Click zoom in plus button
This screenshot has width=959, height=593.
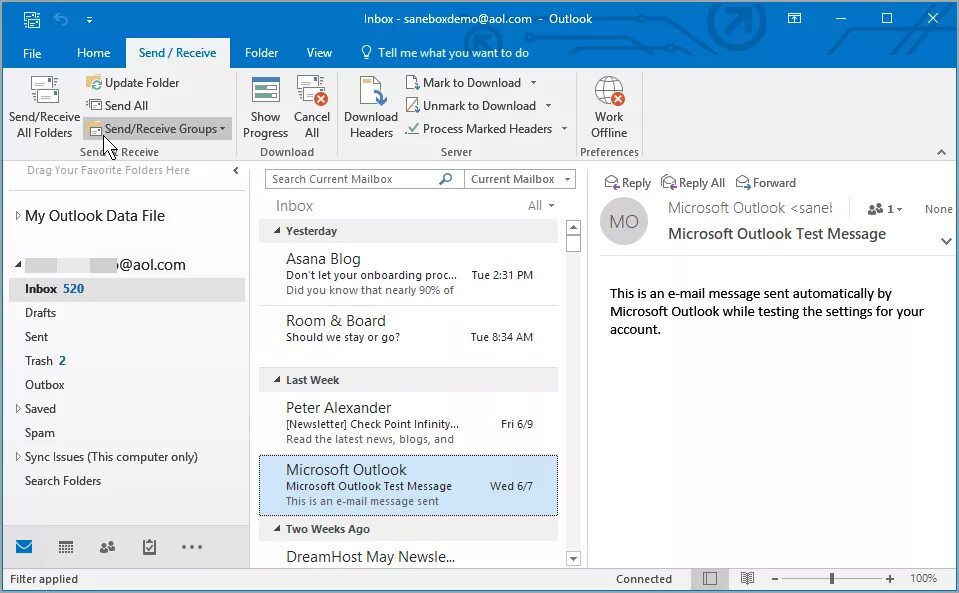[x=890, y=578]
